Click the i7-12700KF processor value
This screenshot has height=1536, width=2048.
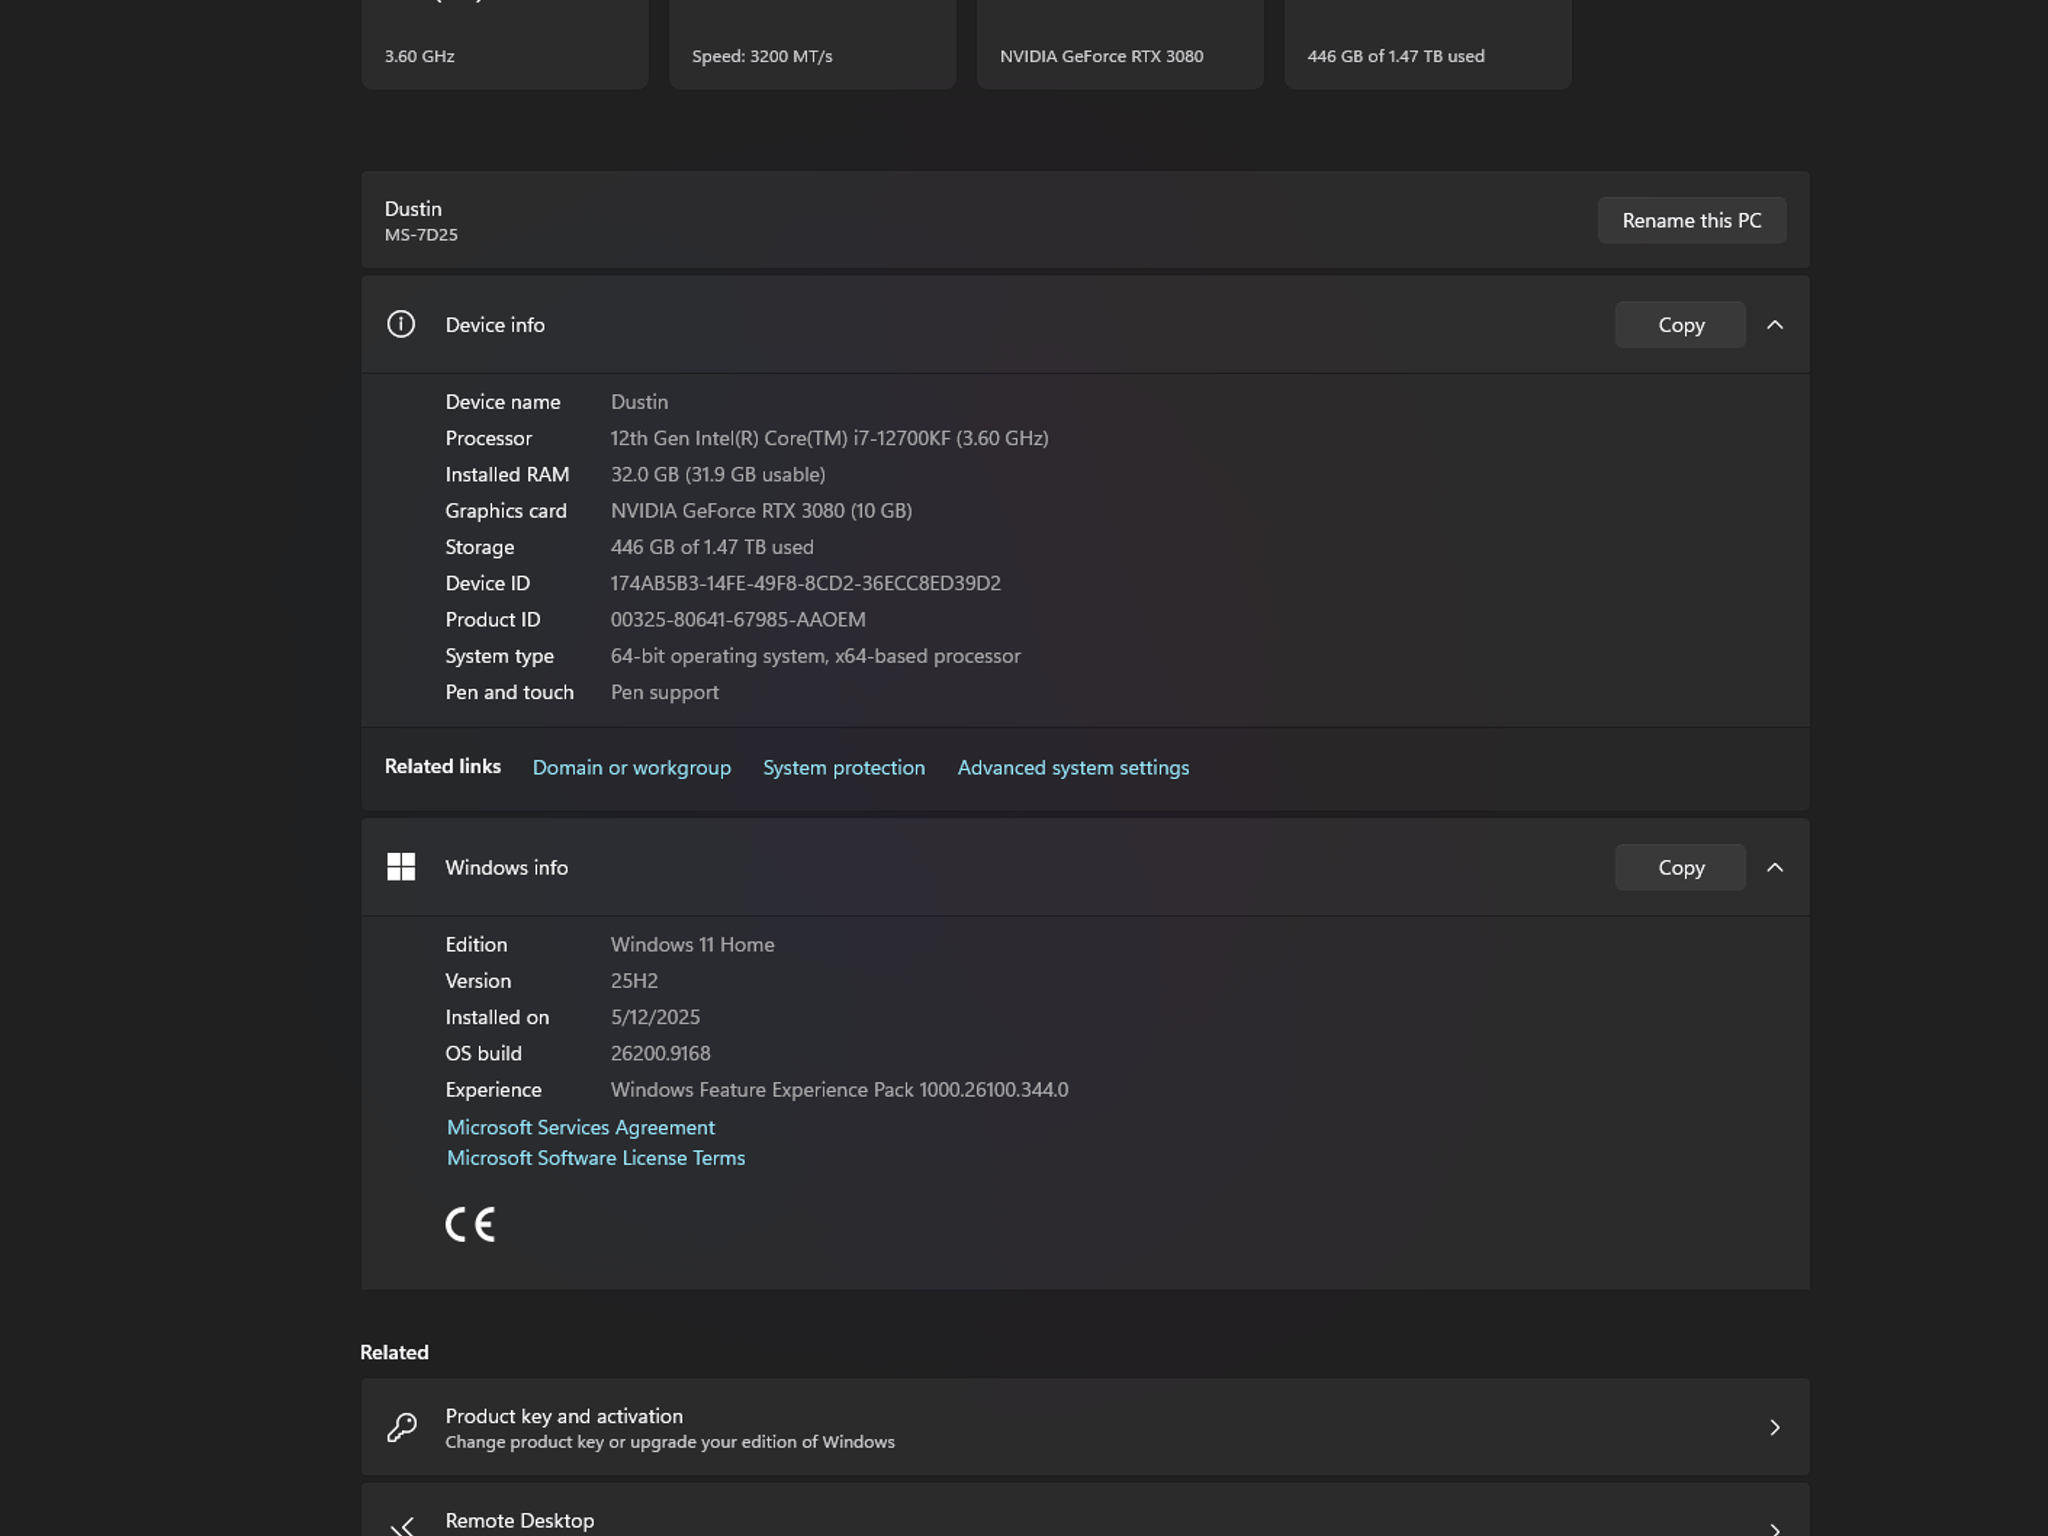pyautogui.click(x=830, y=438)
